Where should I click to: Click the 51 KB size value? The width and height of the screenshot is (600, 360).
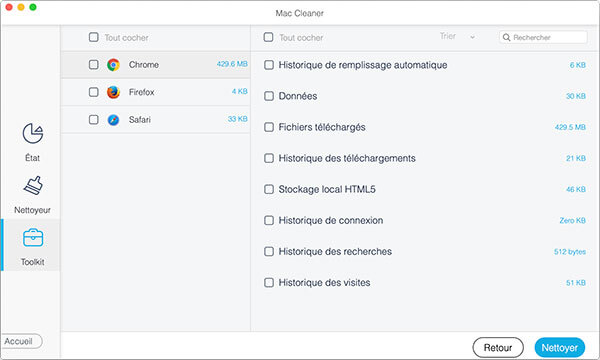point(576,283)
